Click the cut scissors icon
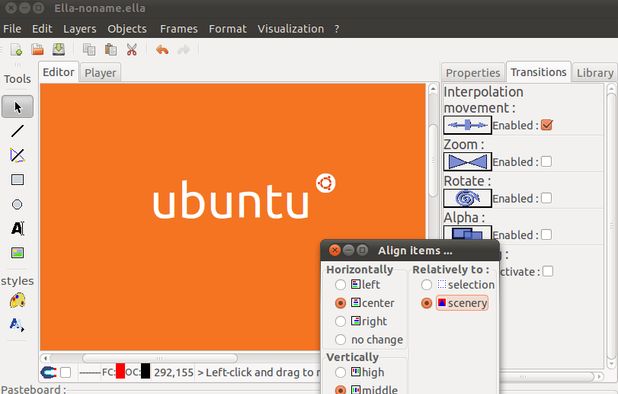This screenshot has width=618, height=394. (132, 50)
